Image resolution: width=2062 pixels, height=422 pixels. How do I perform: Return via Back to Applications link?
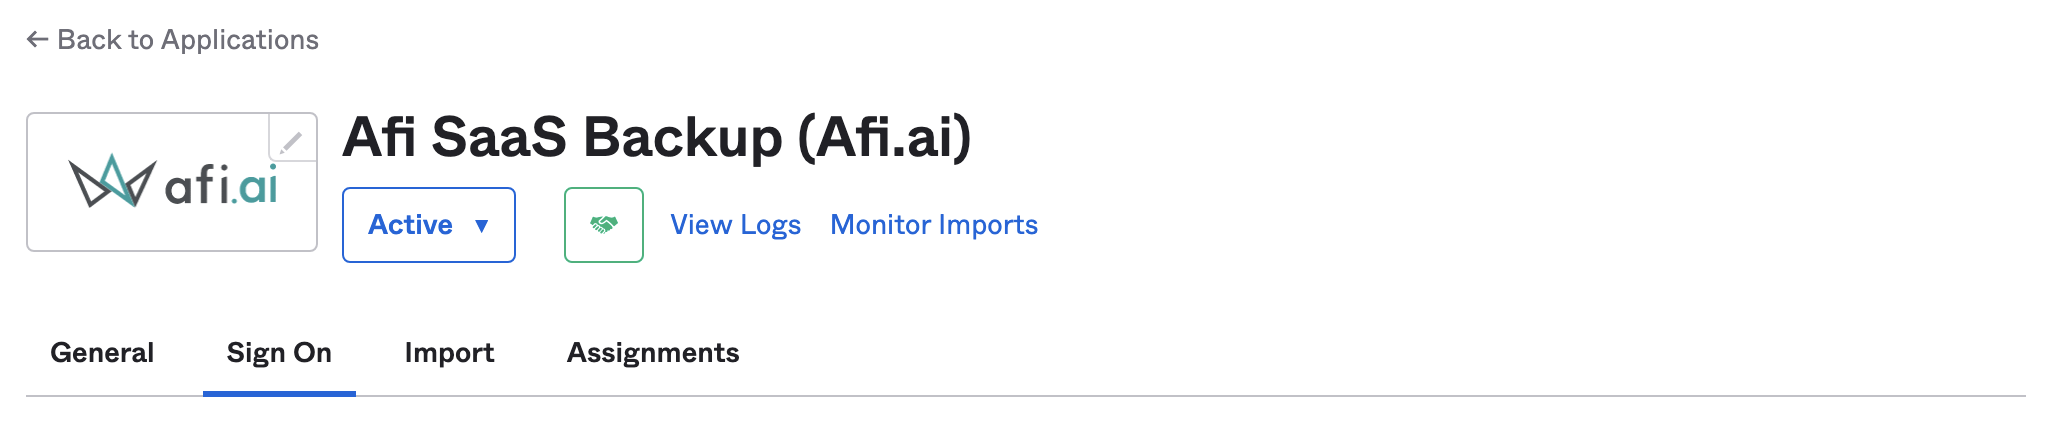point(187,40)
